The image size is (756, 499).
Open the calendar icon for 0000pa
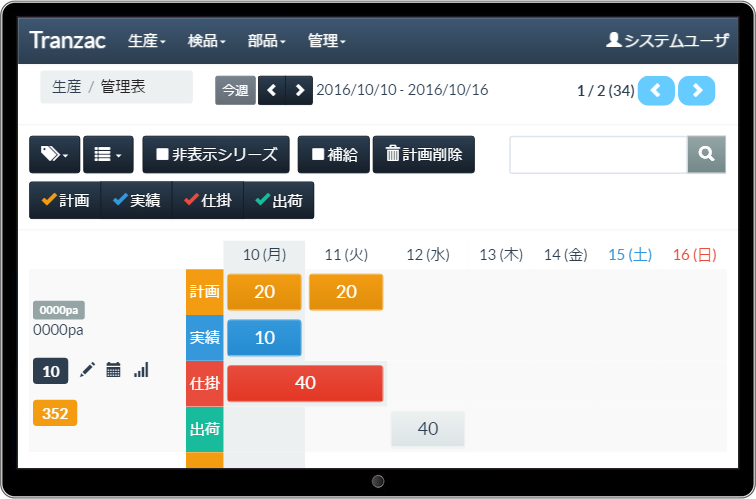pyautogui.click(x=113, y=370)
